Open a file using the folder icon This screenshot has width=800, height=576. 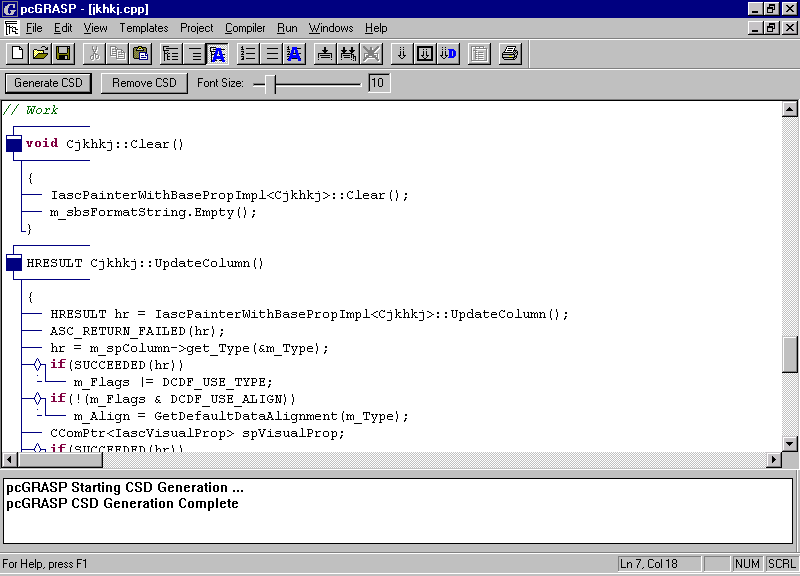tap(40, 54)
